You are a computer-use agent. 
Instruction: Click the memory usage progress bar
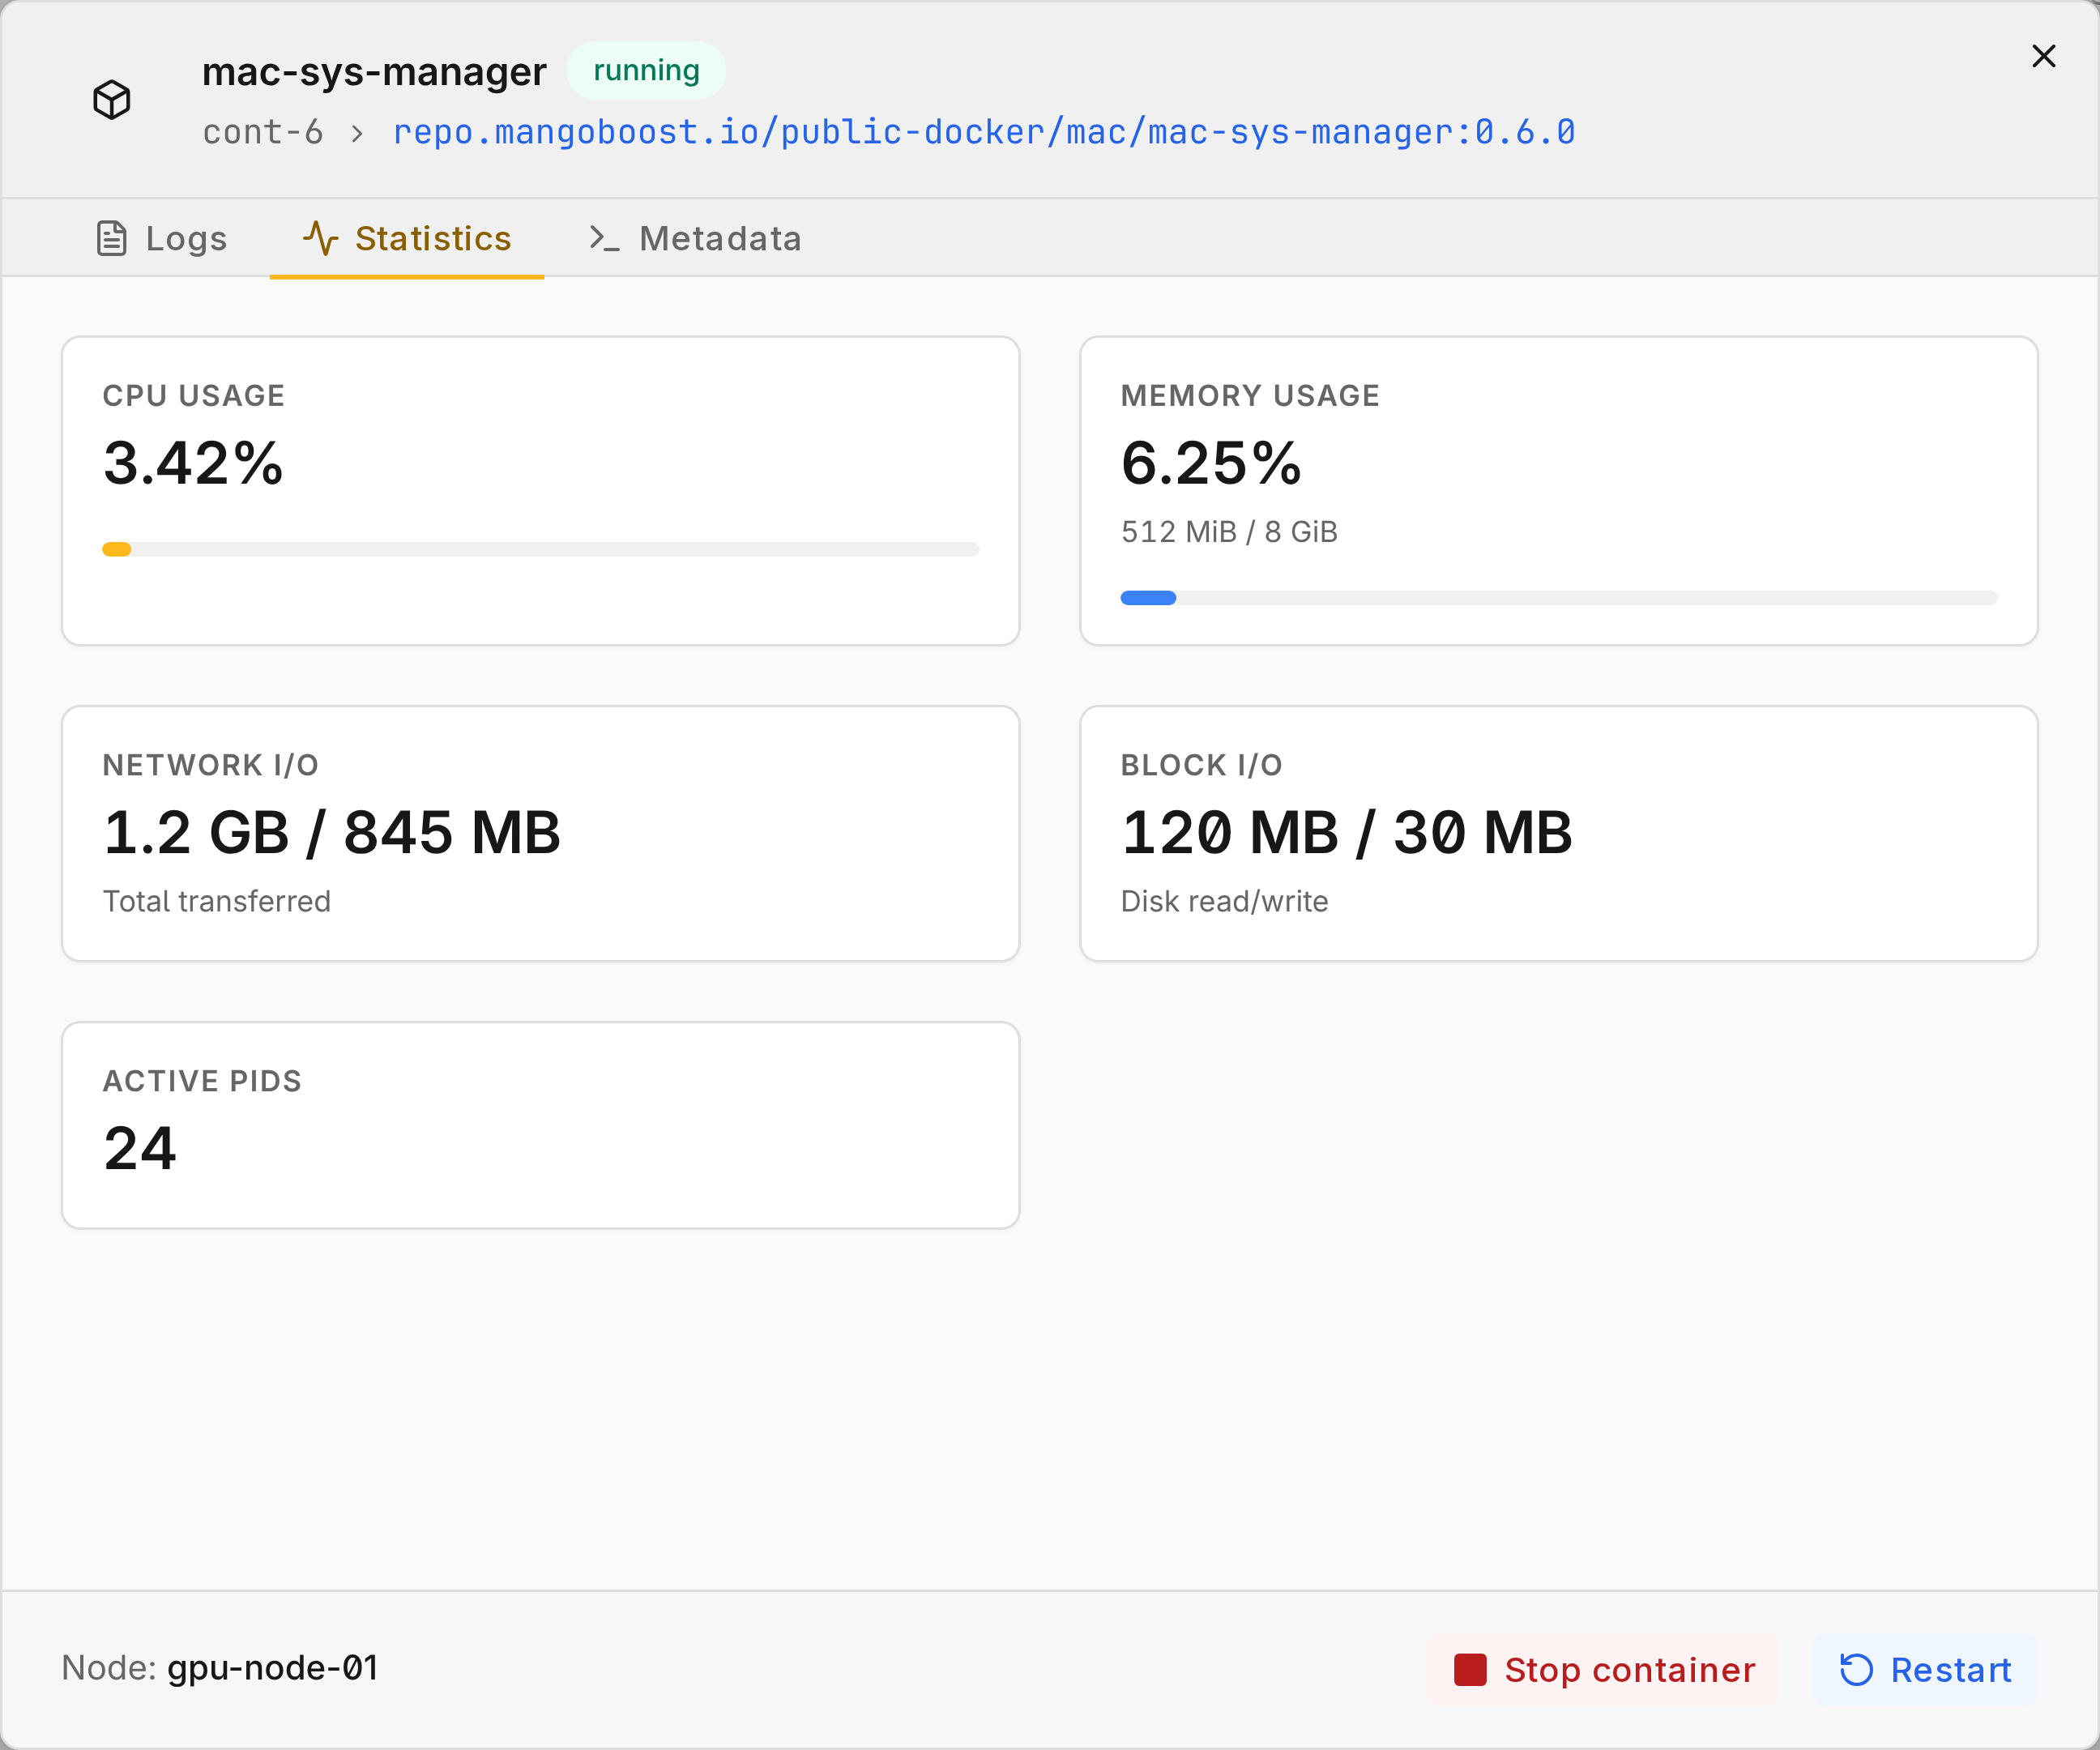pos(1559,598)
